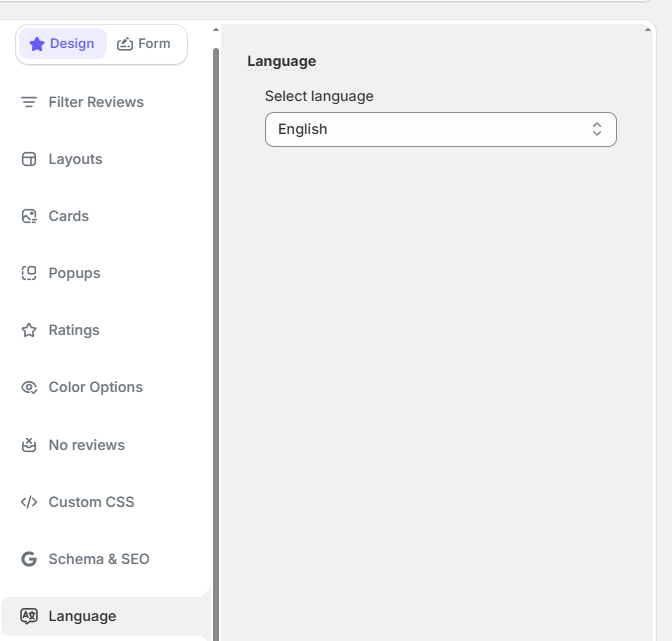Switch to the Form tab
Viewport: 672px width, 641px height.
pyautogui.click(x=144, y=44)
